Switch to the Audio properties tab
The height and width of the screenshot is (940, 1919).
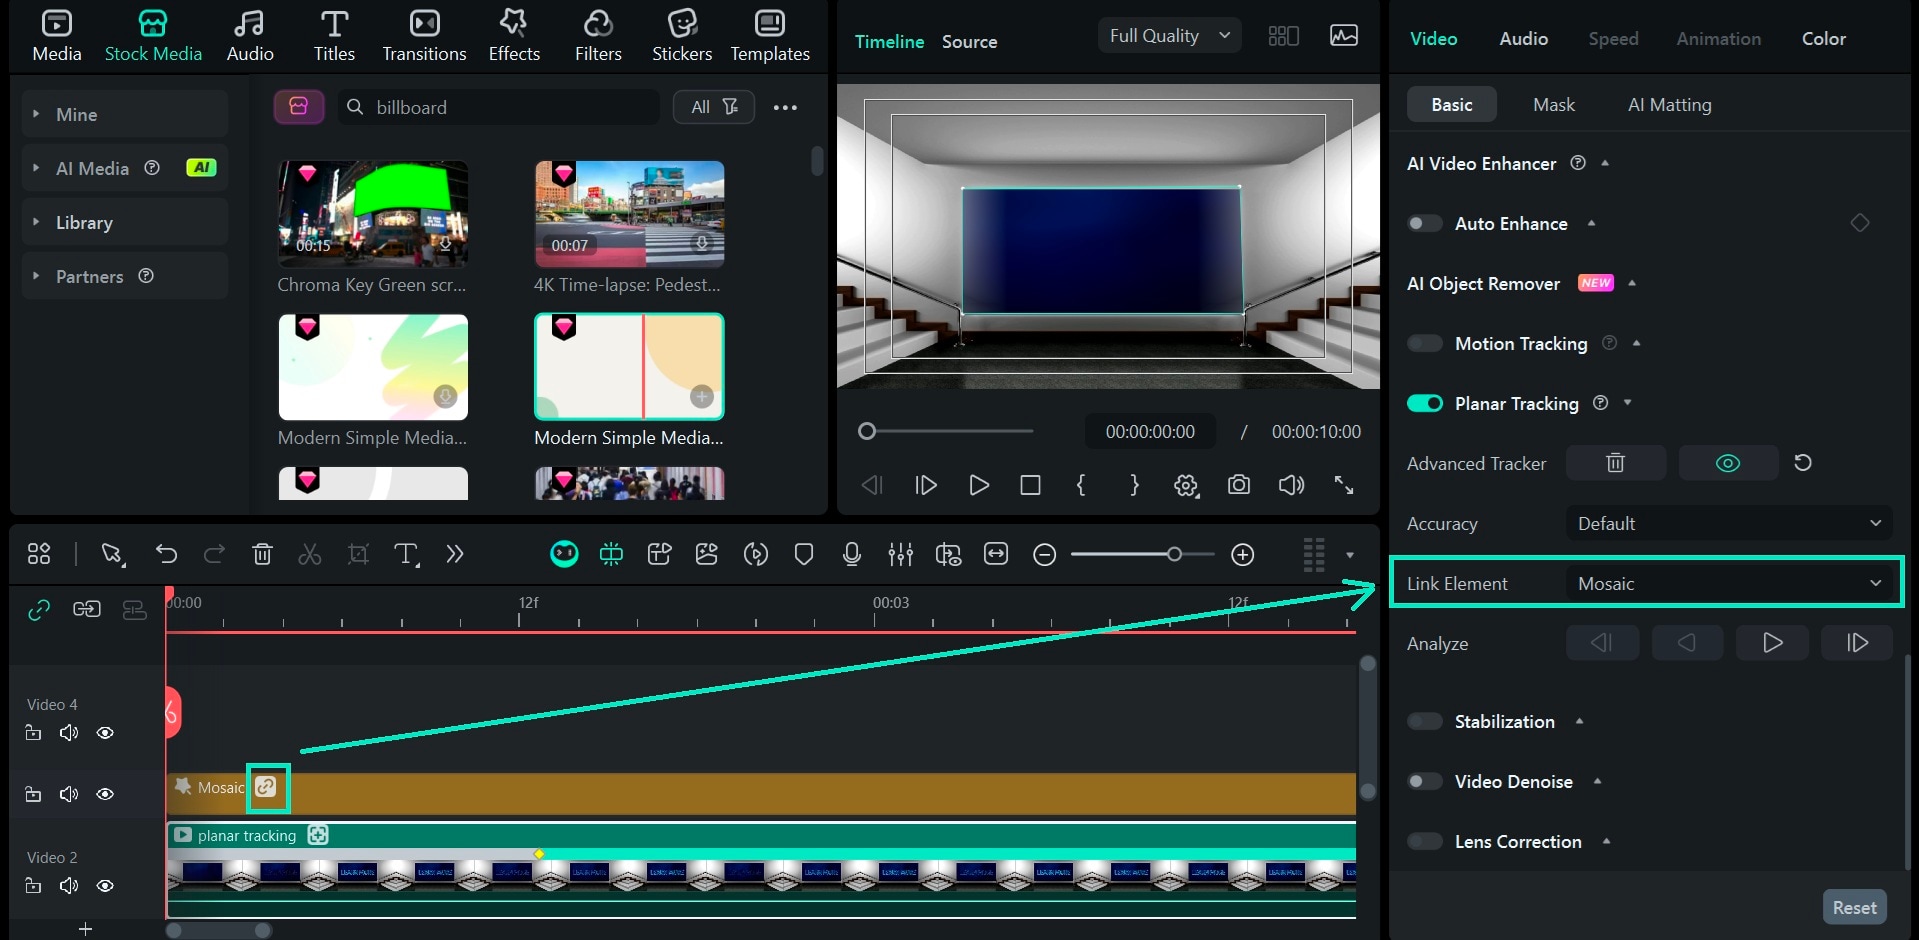click(1523, 39)
